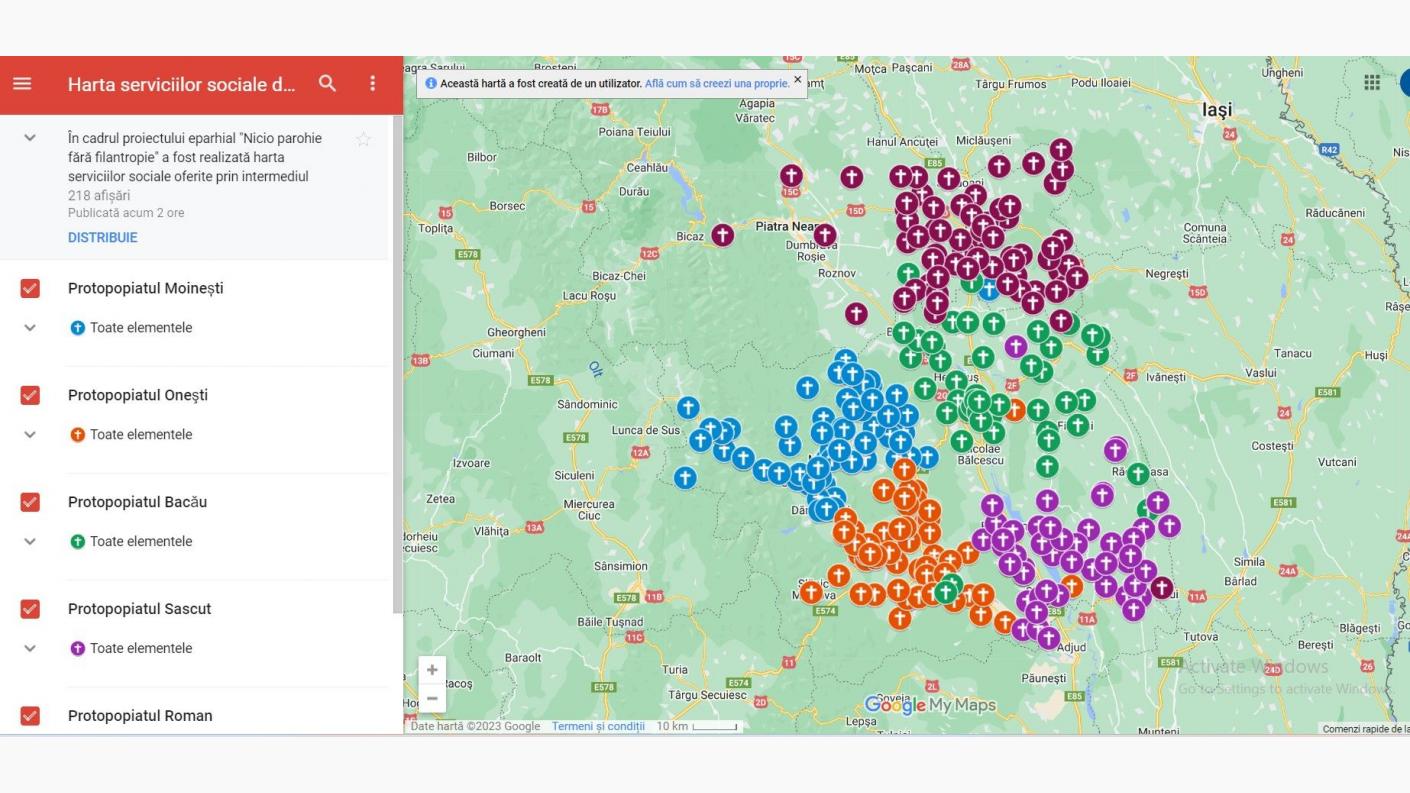Image resolution: width=1410 pixels, height=793 pixels.
Task: Select the purple Protopopiatul Sascut legend marker icon
Action: [77, 648]
